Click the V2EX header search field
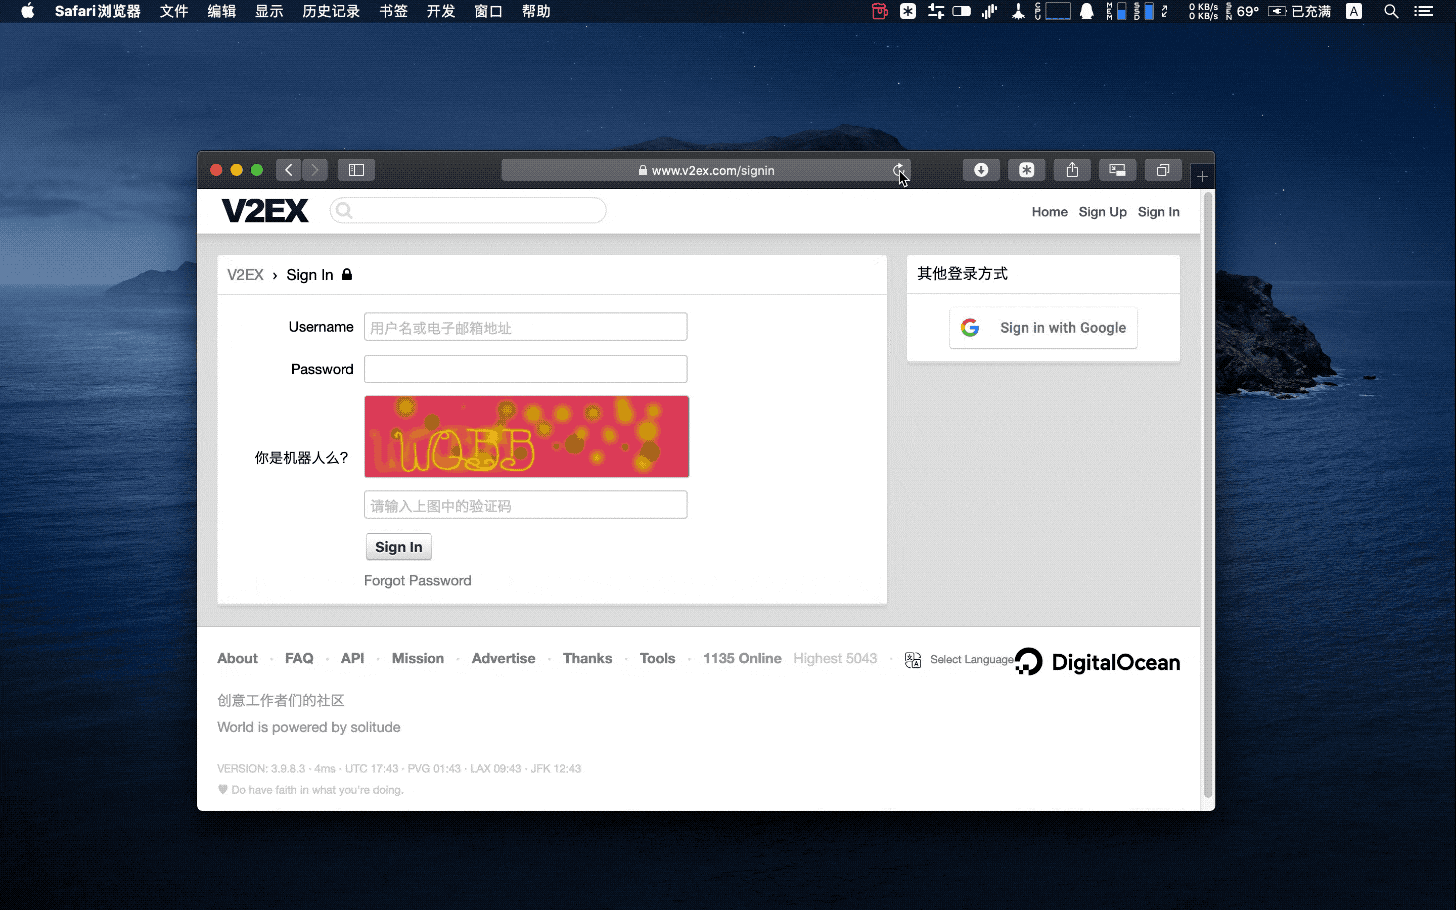 point(468,210)
